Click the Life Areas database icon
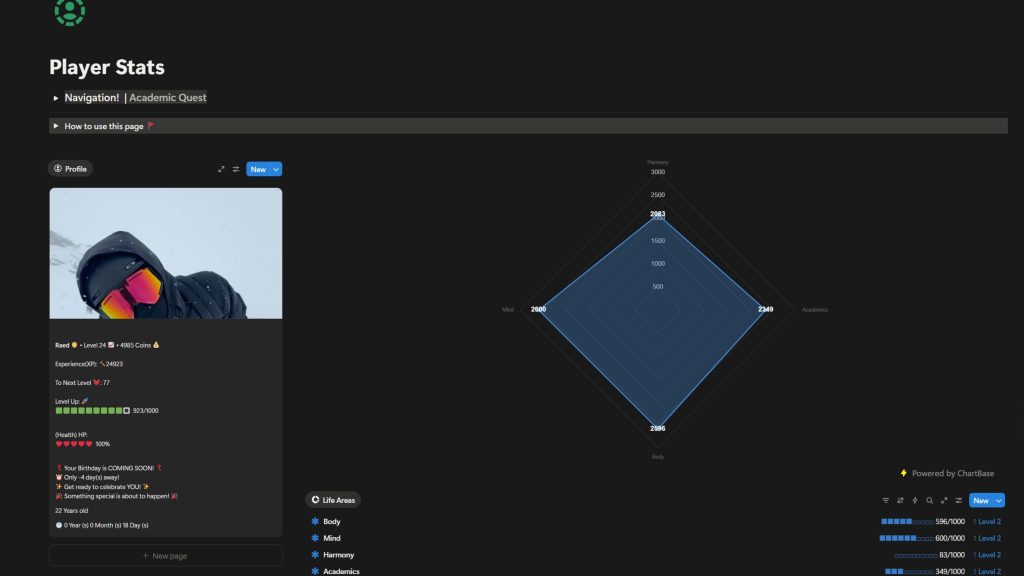This screenshot has width=1024, height=576. click(316, 499)
